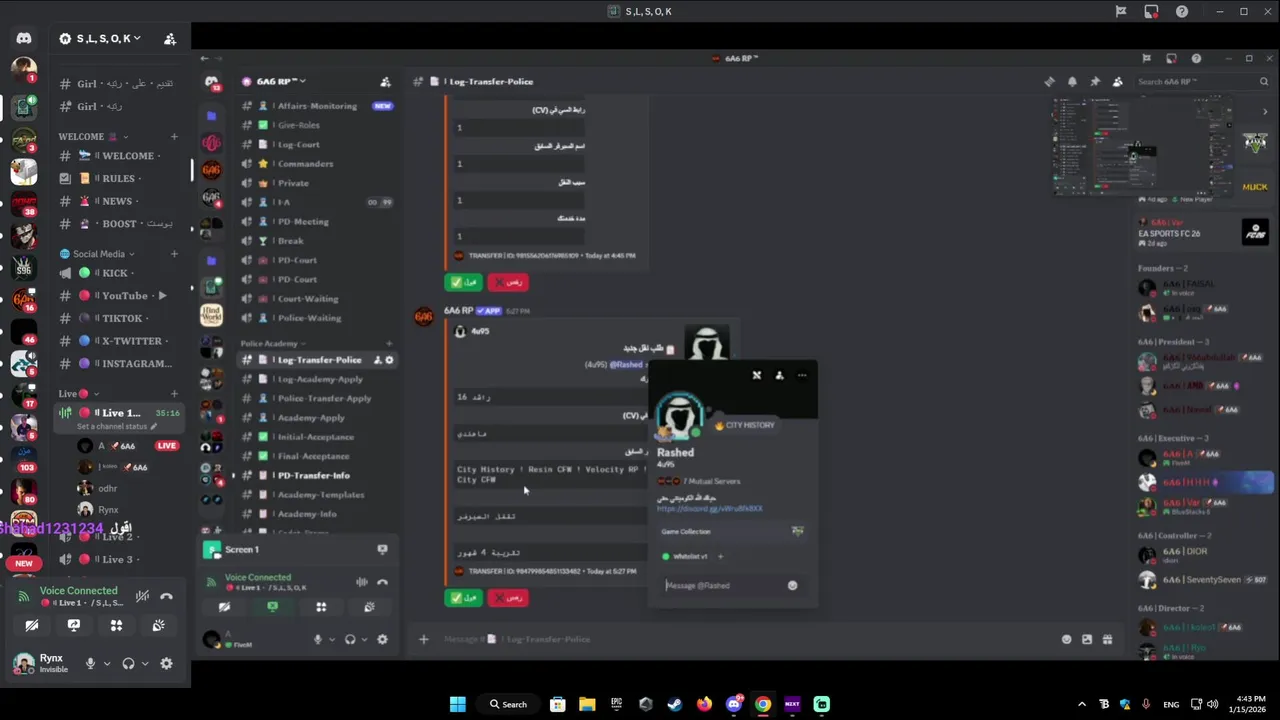Toggle soundboard icon in shared-screen voice panel
Image resolution: width=1280 pixels, height=720 pixels.
(x=369, y=607)
